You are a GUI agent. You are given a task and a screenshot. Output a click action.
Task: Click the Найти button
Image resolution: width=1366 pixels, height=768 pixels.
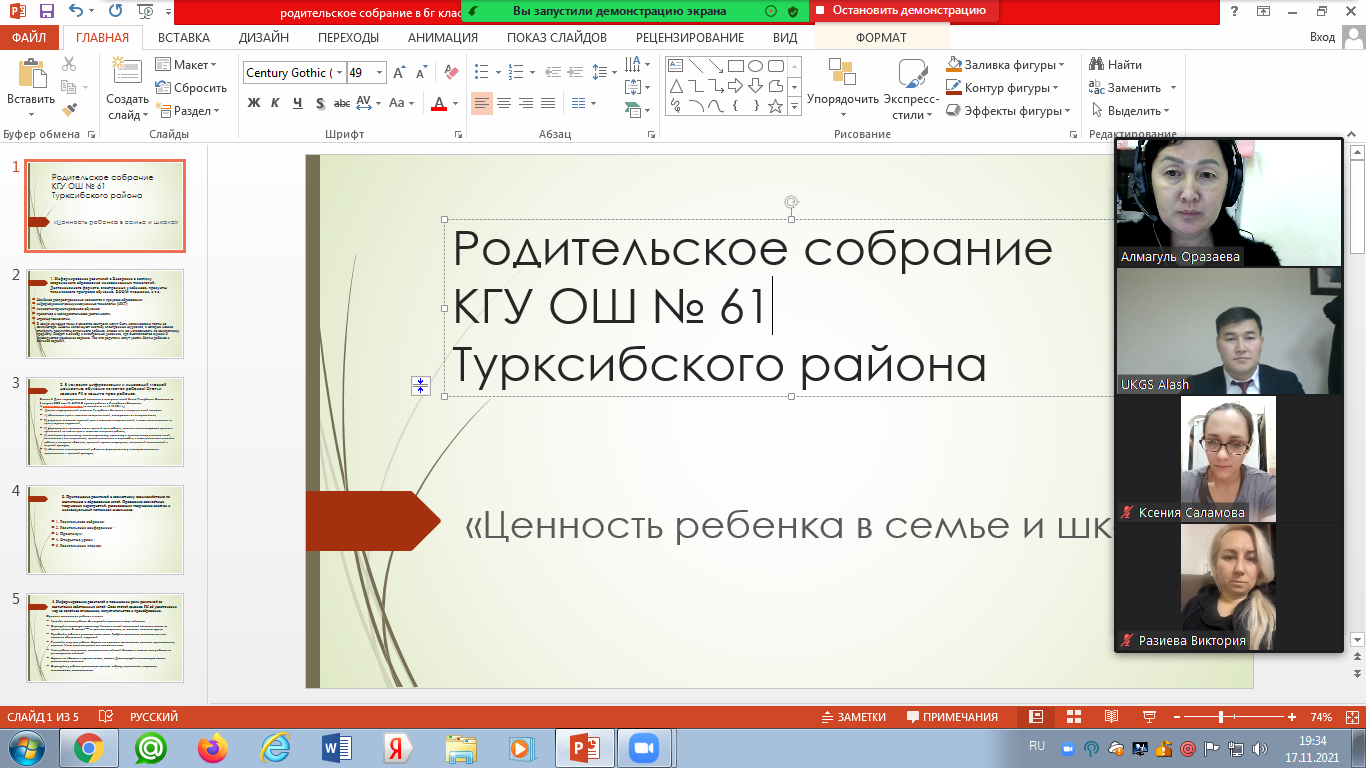pos(1116,65)
